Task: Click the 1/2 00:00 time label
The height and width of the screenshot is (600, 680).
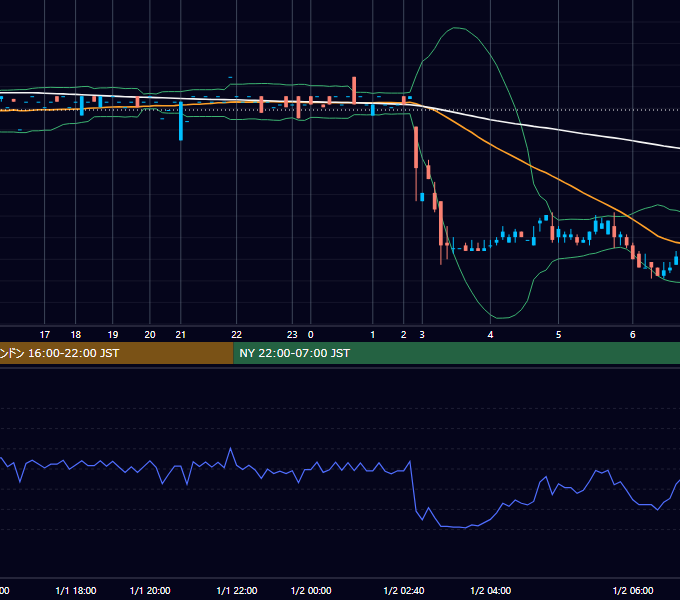Action: pos(311,590)
